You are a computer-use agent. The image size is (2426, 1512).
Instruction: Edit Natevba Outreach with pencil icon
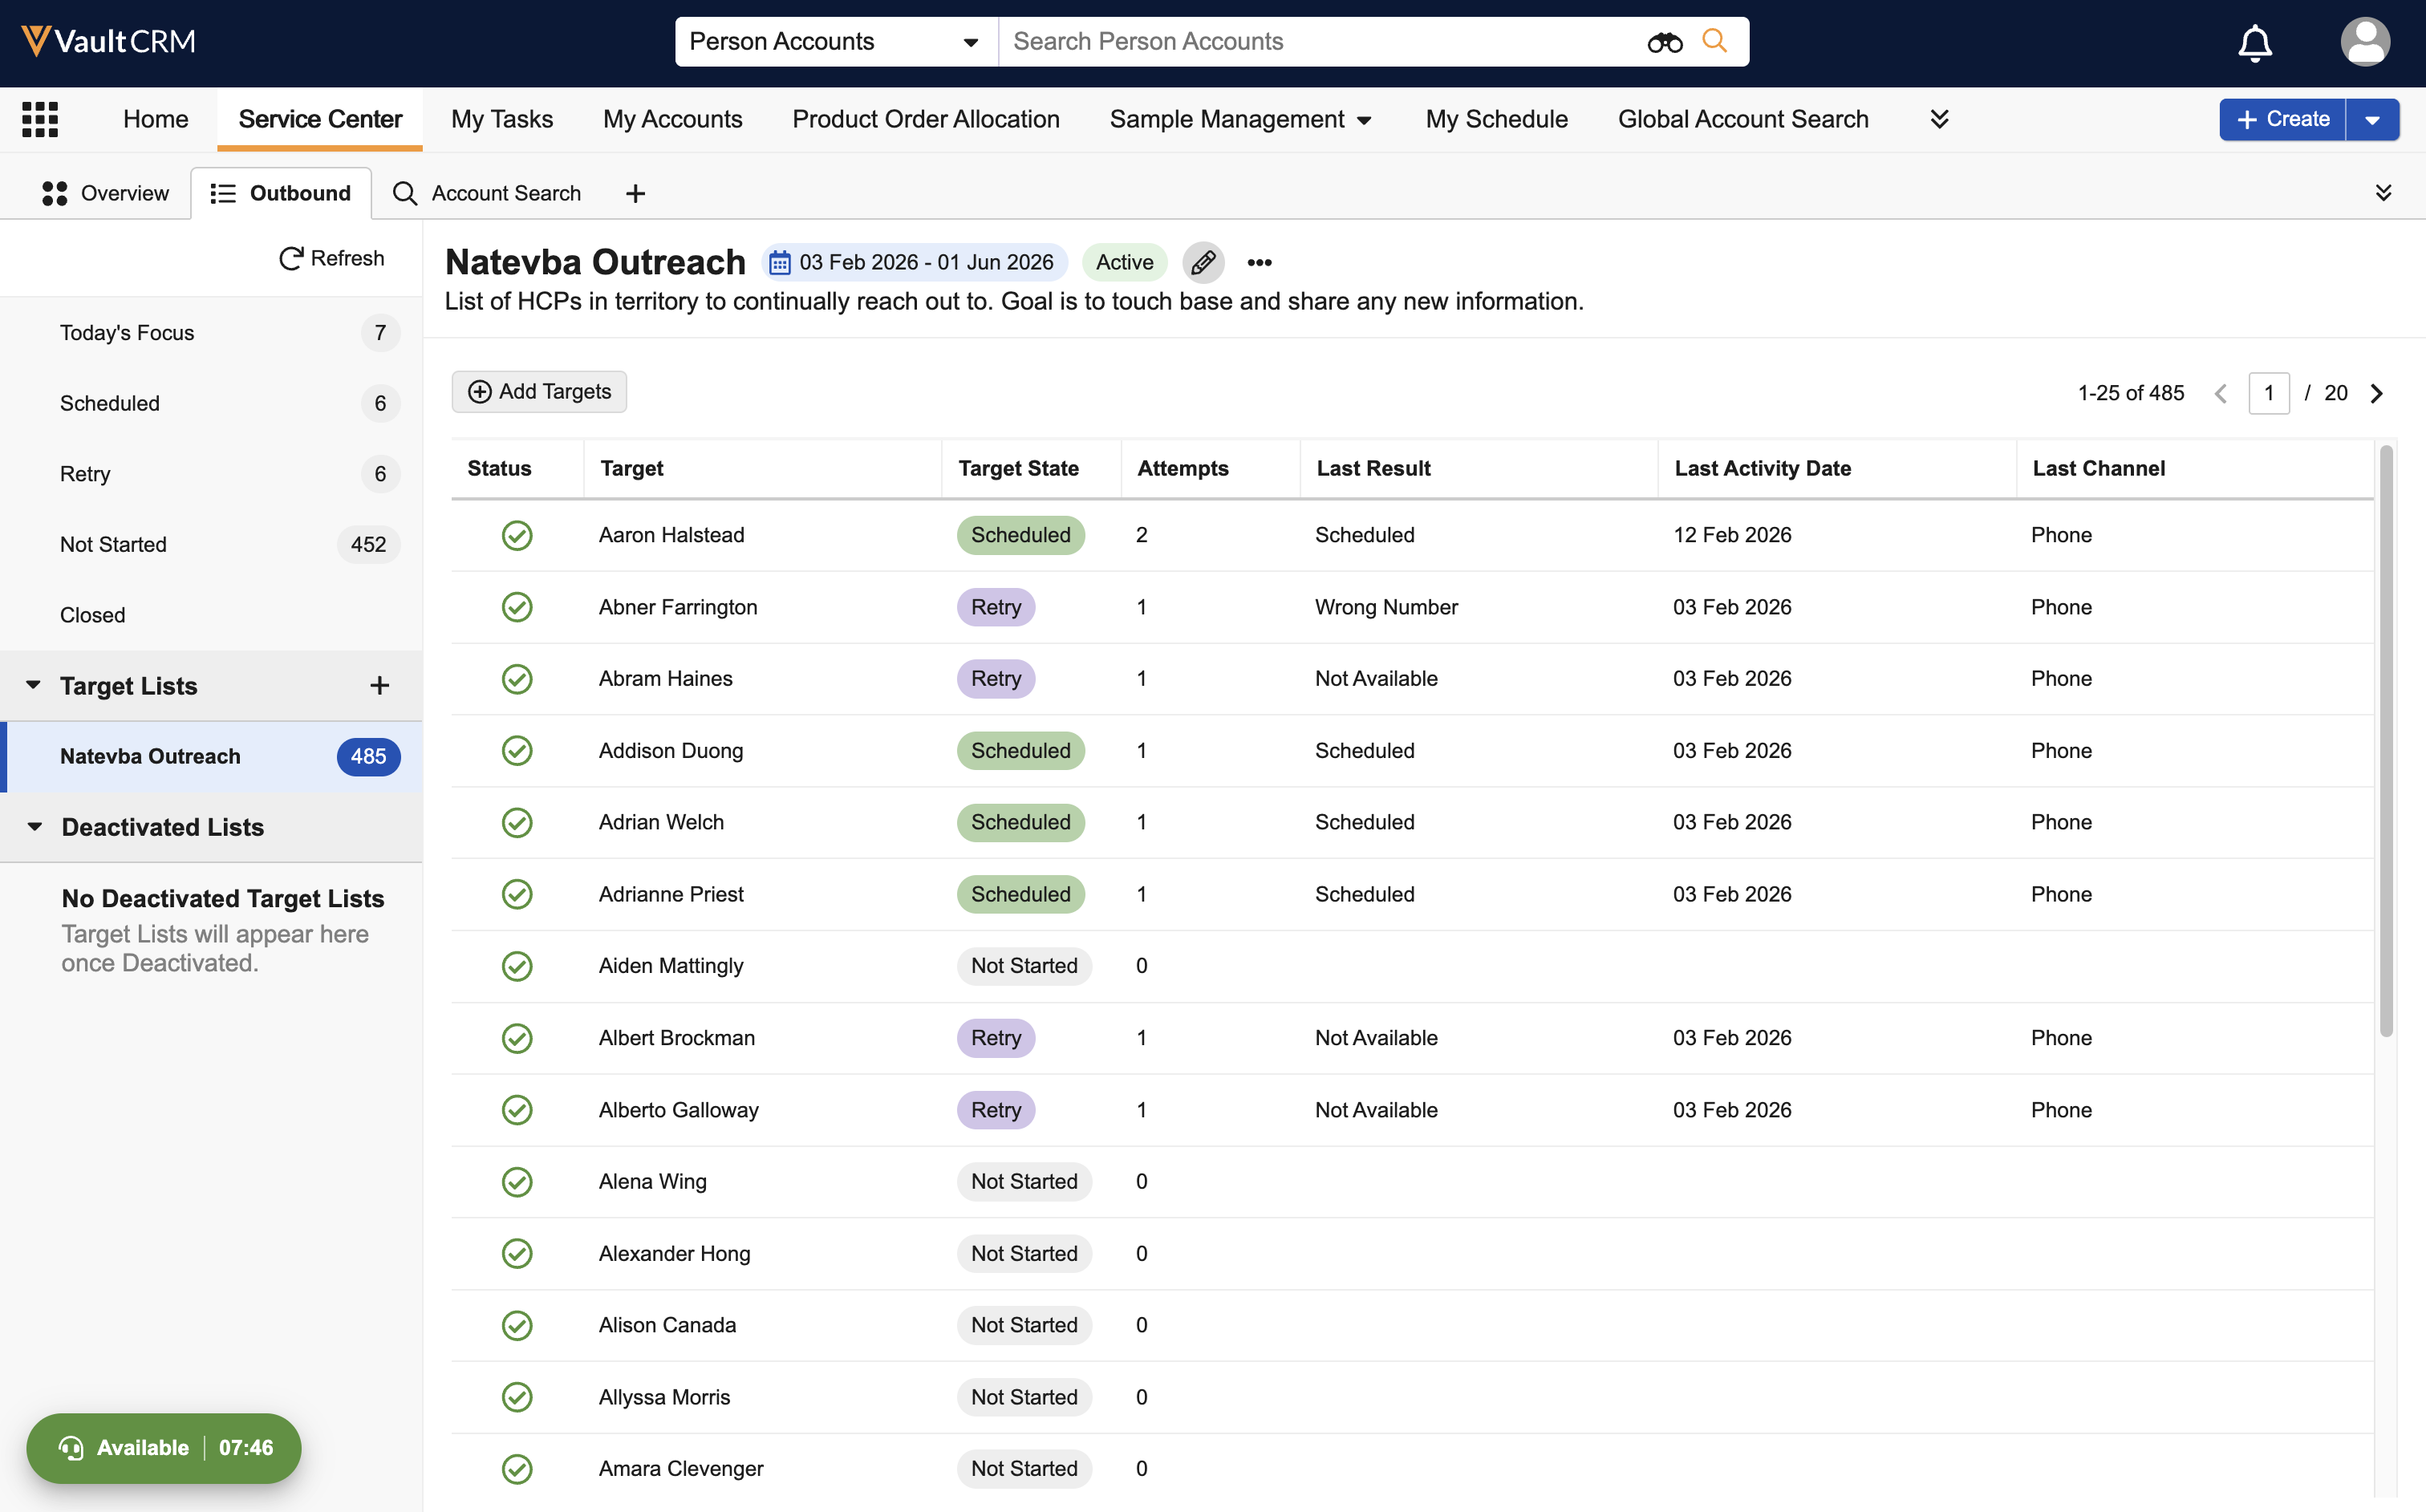pos(1203,262)
